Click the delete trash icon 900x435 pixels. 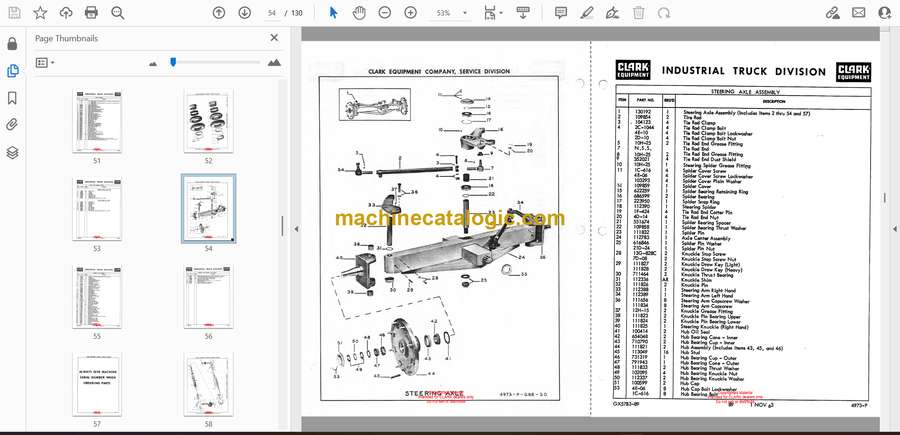[x=638, y=13]
